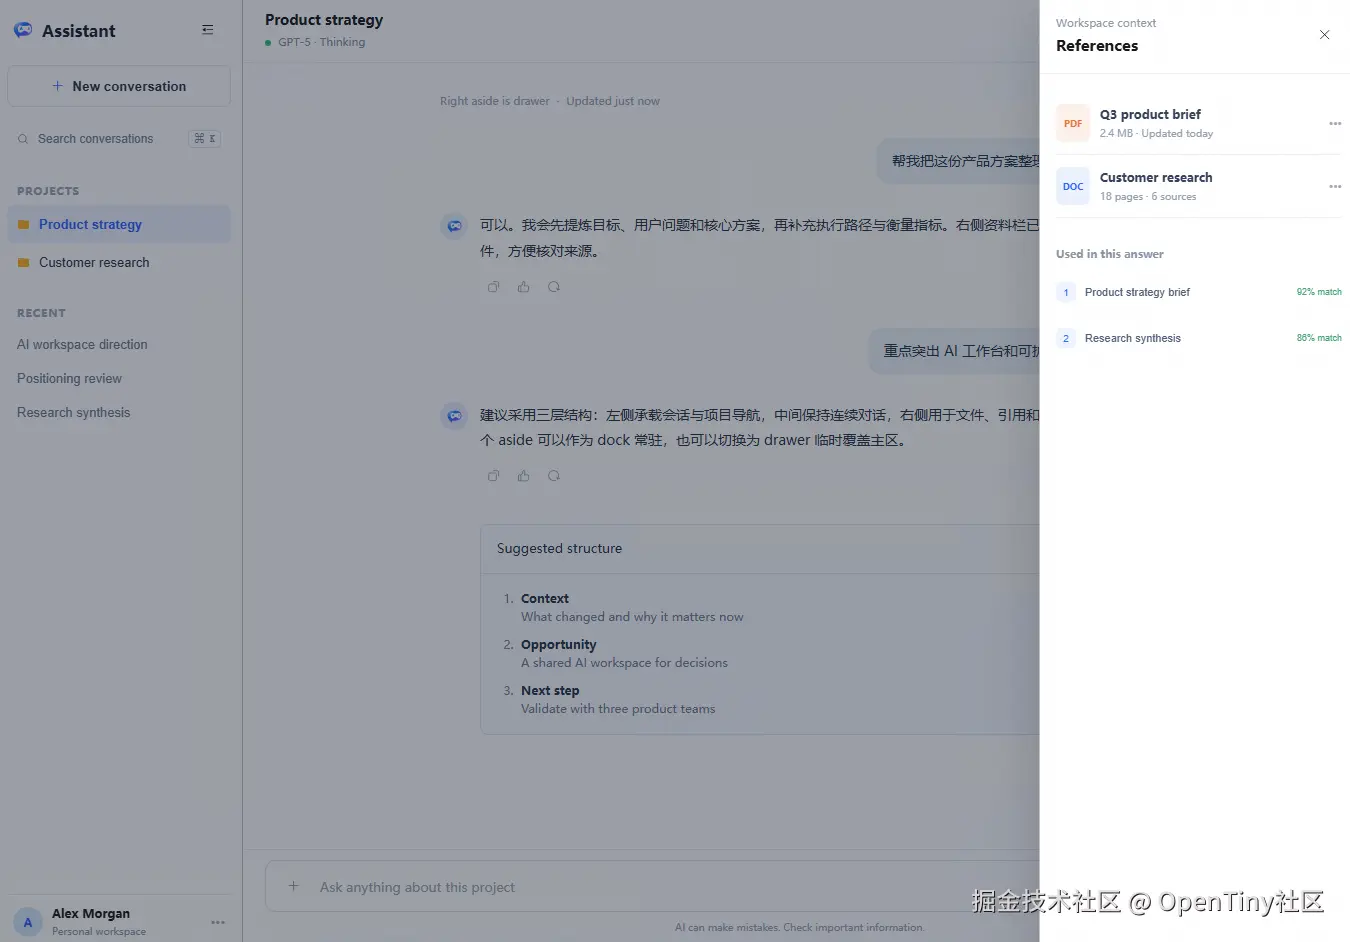1350x942 pixels.
Task: Regenerate the second assistant reply
Action: [553, 476]
